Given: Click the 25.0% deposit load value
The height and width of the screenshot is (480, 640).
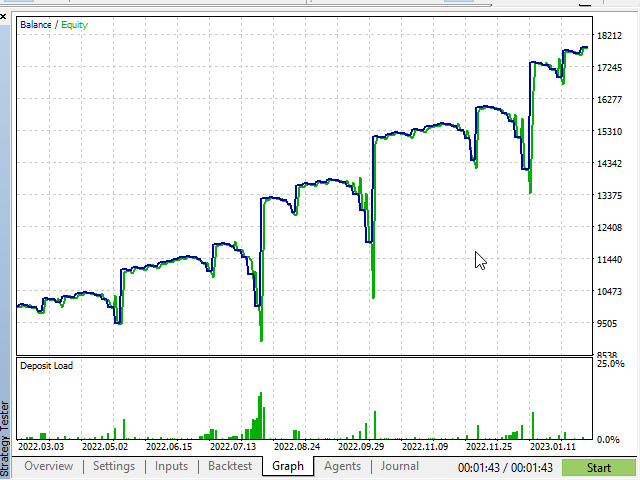Looking at the screenshot, I should [611, 364].
